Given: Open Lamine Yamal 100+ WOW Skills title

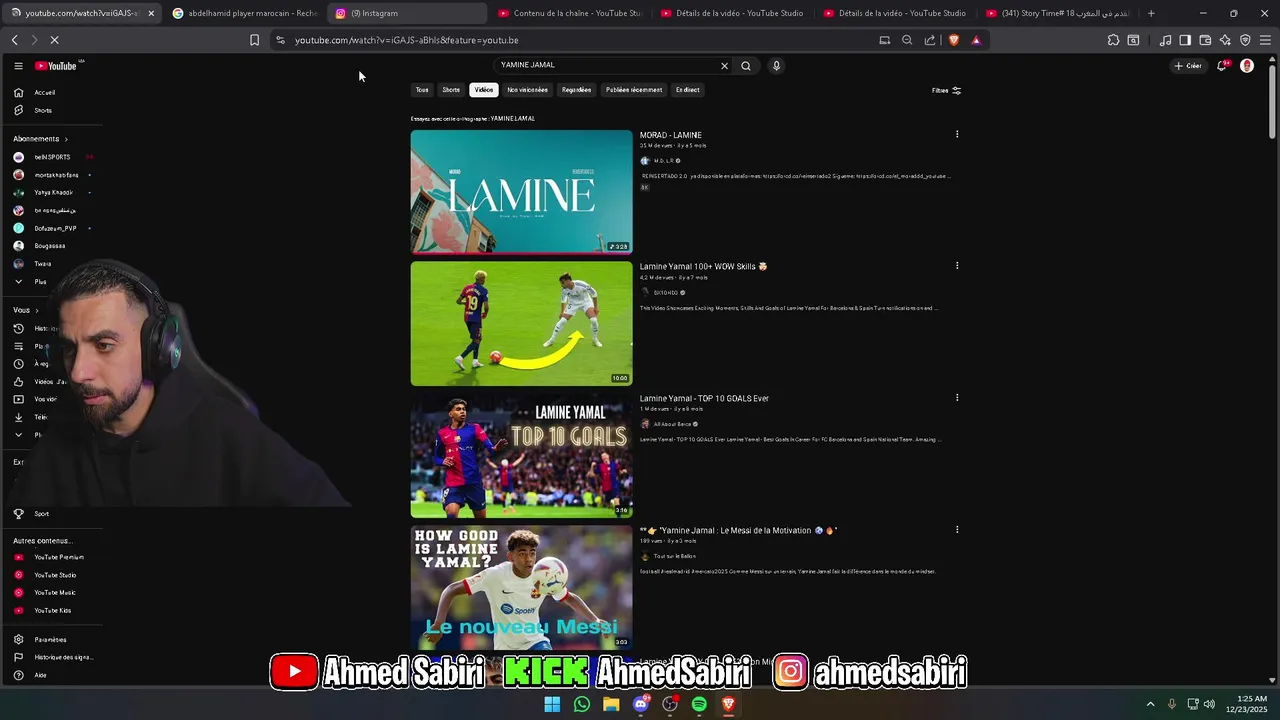Looking at the screenshot, I should click(703, 267).
